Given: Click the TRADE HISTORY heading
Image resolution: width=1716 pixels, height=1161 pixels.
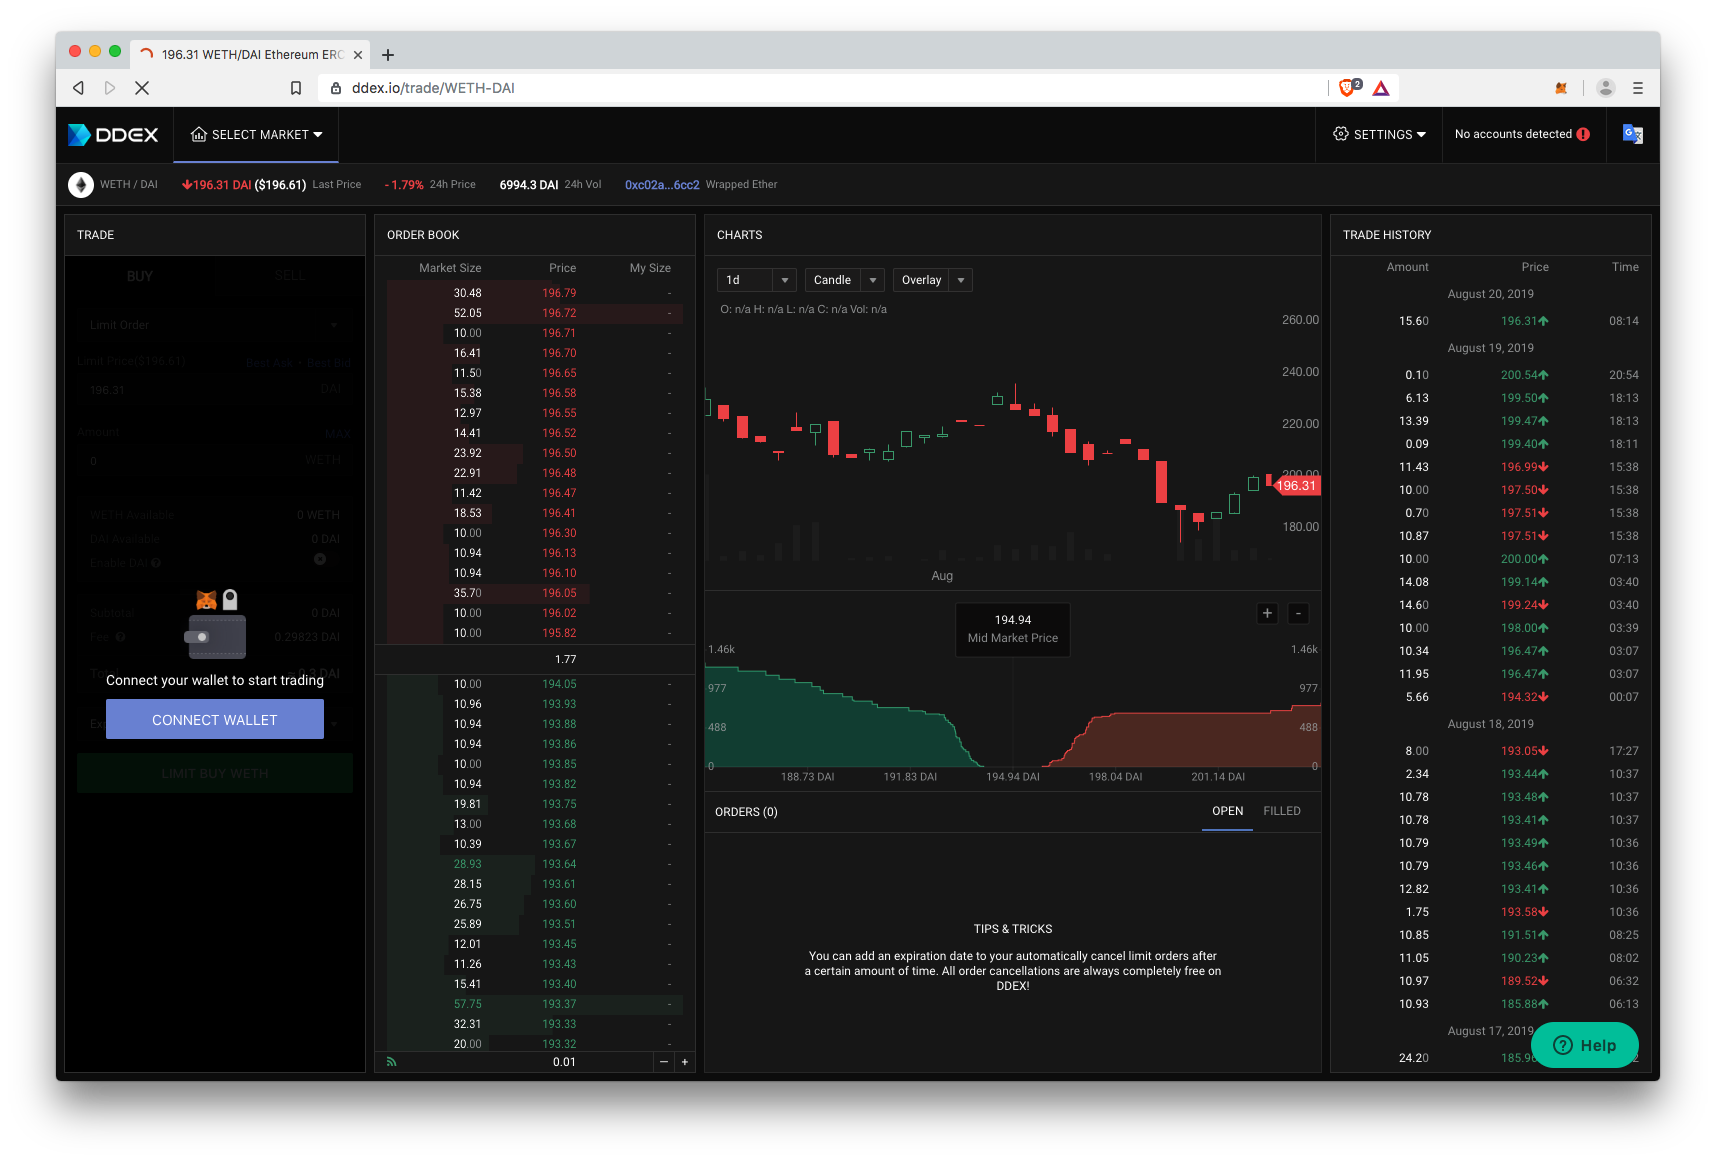Looking at the screenshot, I should [1387, 235].
